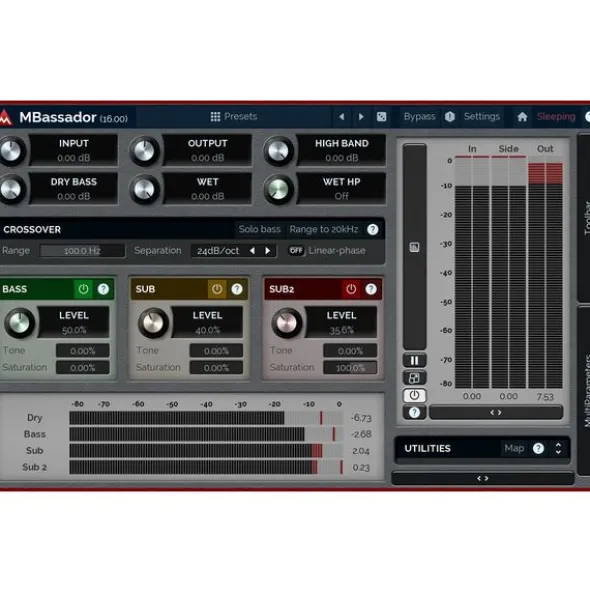
Task: Click the BASS Saturation 0.00% field
Action: point(83,367)
